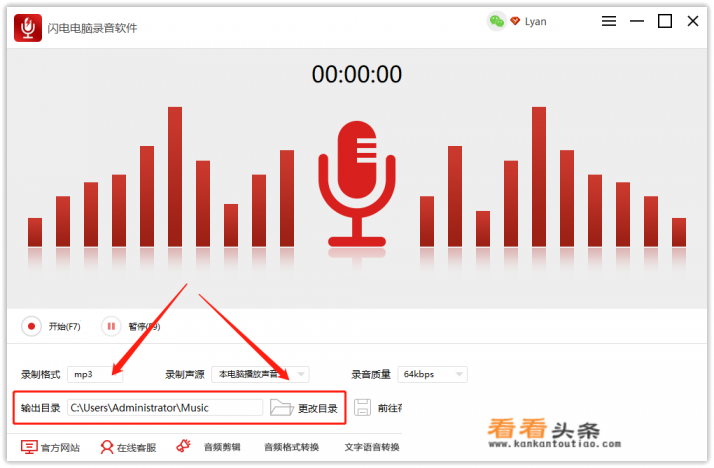Open the 音频格式转换 tool link
This screenshot has width=714, height=468.
pyautogui.click(x=291, y=448)
